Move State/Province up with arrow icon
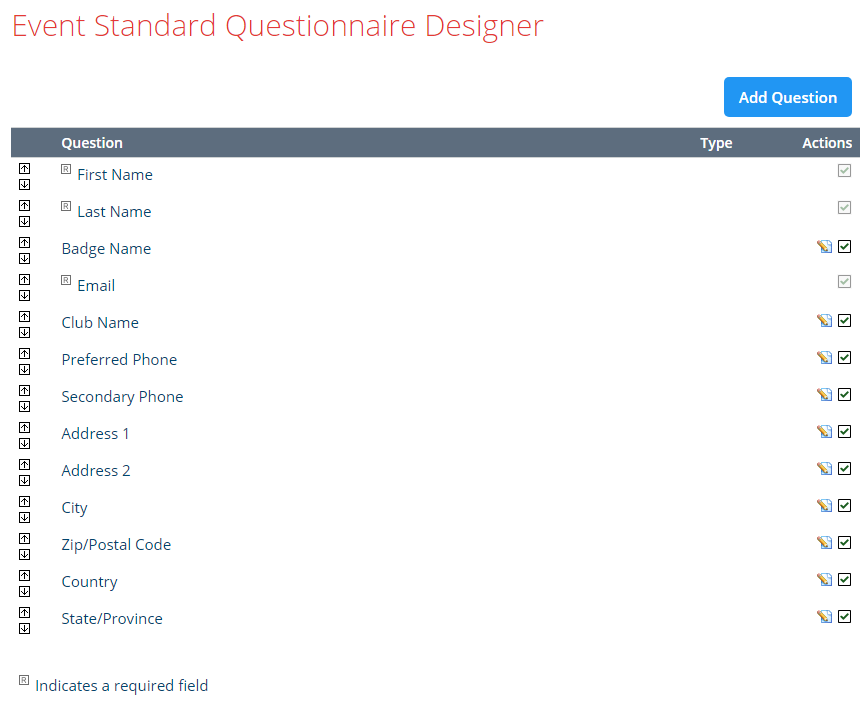 24,612
